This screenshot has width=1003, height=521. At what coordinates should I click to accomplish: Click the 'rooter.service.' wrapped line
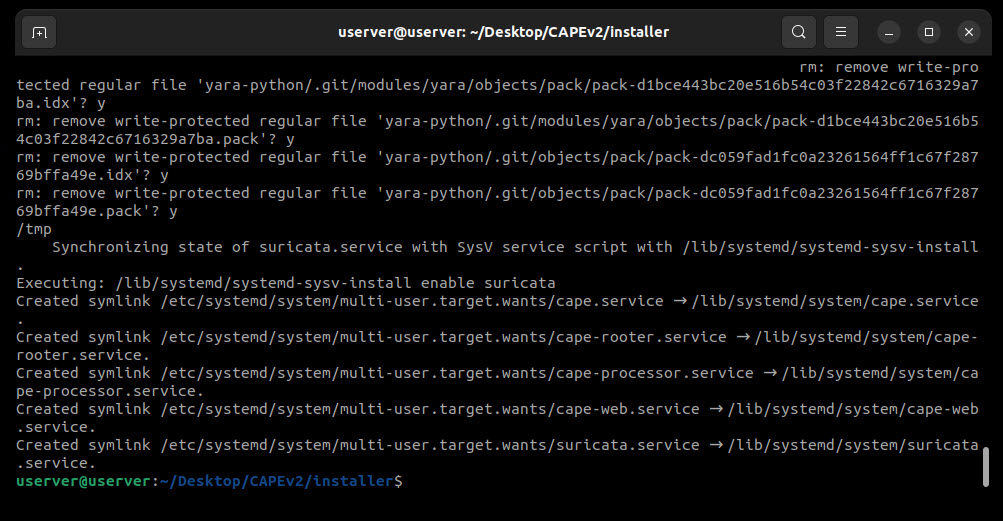[83, 355]
